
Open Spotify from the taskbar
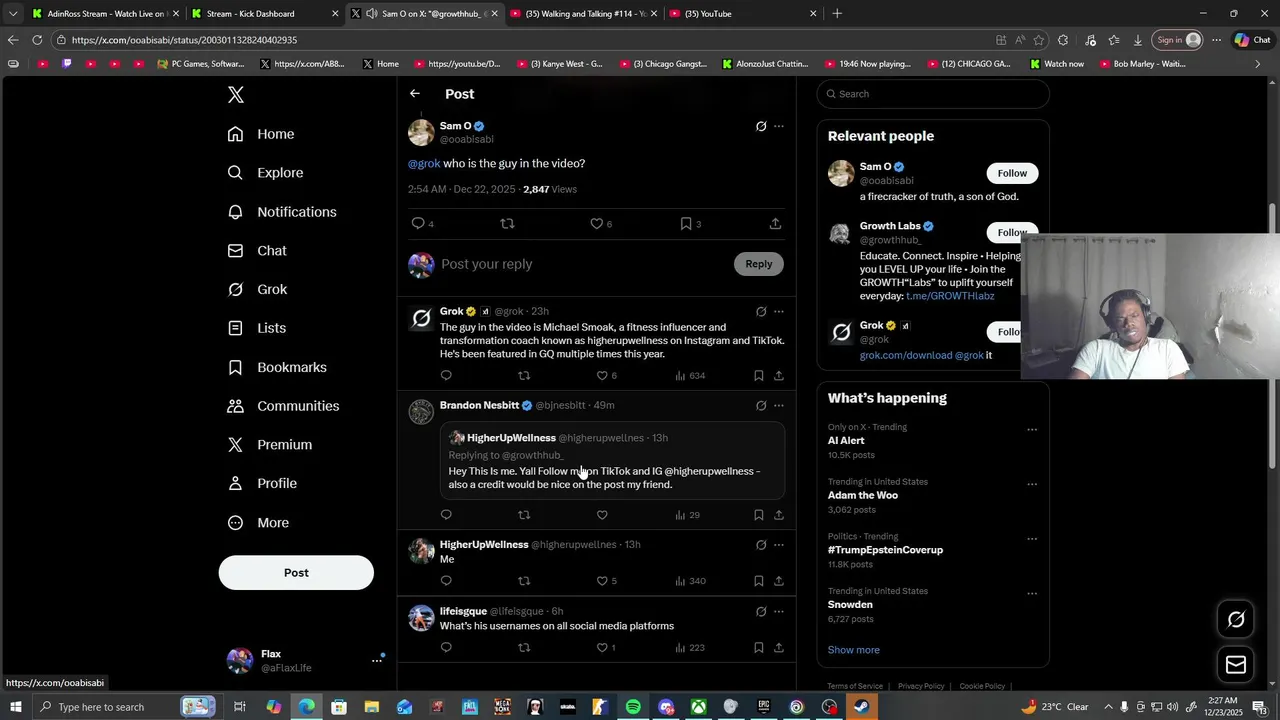click(x=633, y=707)
